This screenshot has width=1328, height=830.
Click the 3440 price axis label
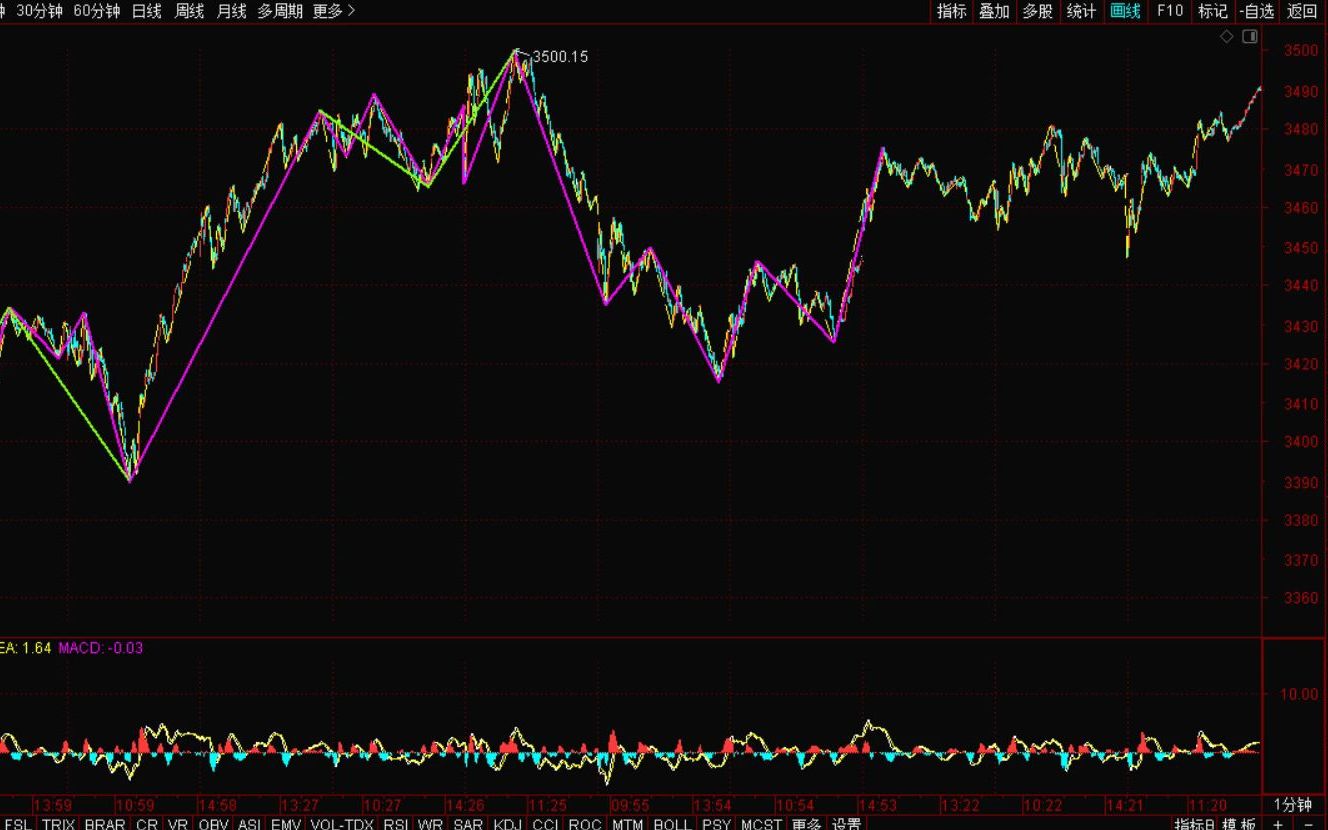point(1301,287)
